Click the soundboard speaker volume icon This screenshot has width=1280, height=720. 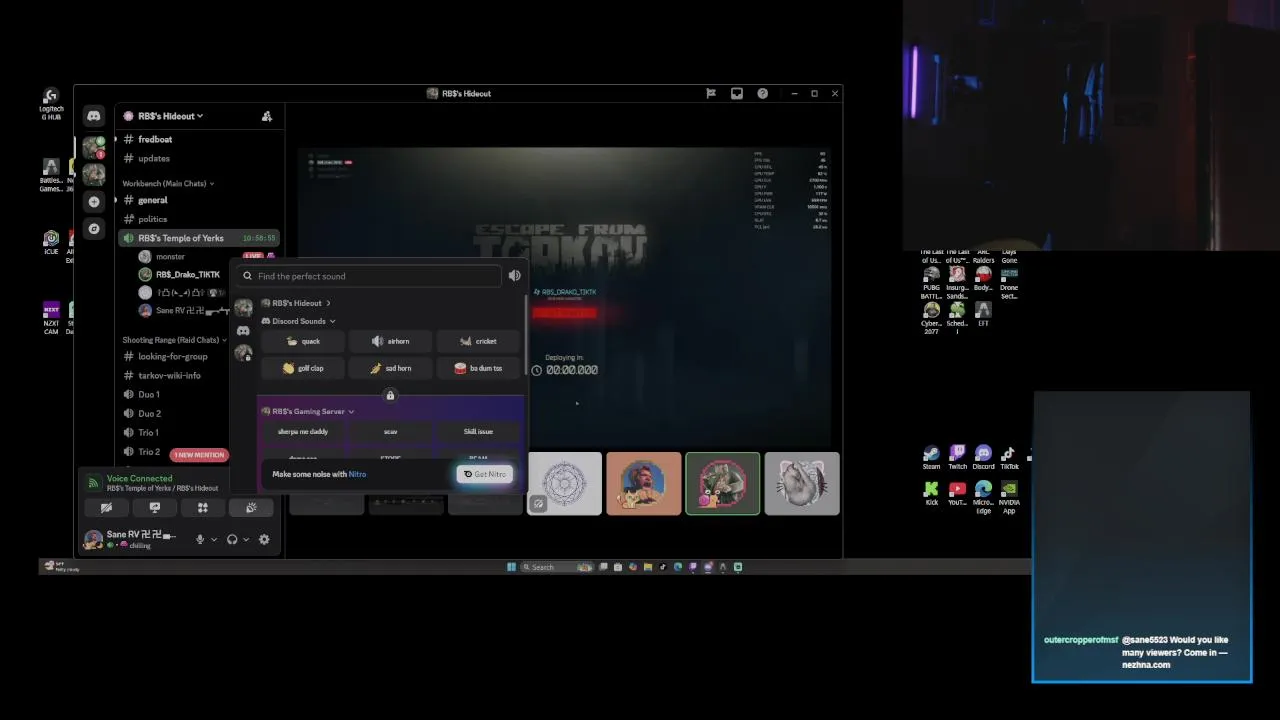tap(514, 276)
